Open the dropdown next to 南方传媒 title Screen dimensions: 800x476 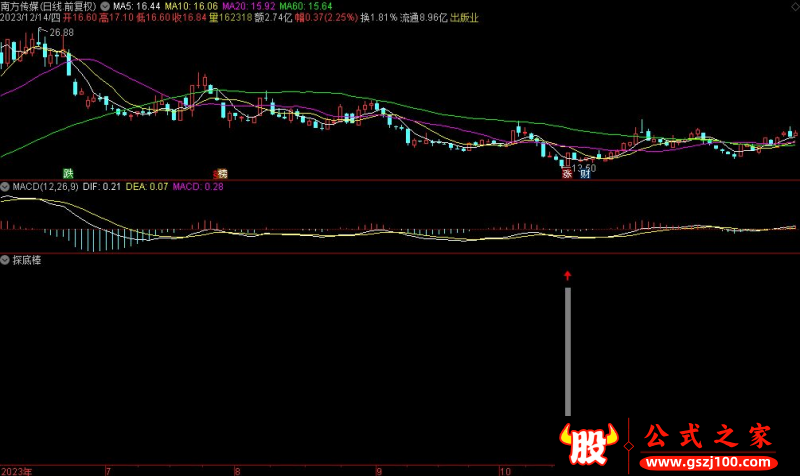click(105, 6)
